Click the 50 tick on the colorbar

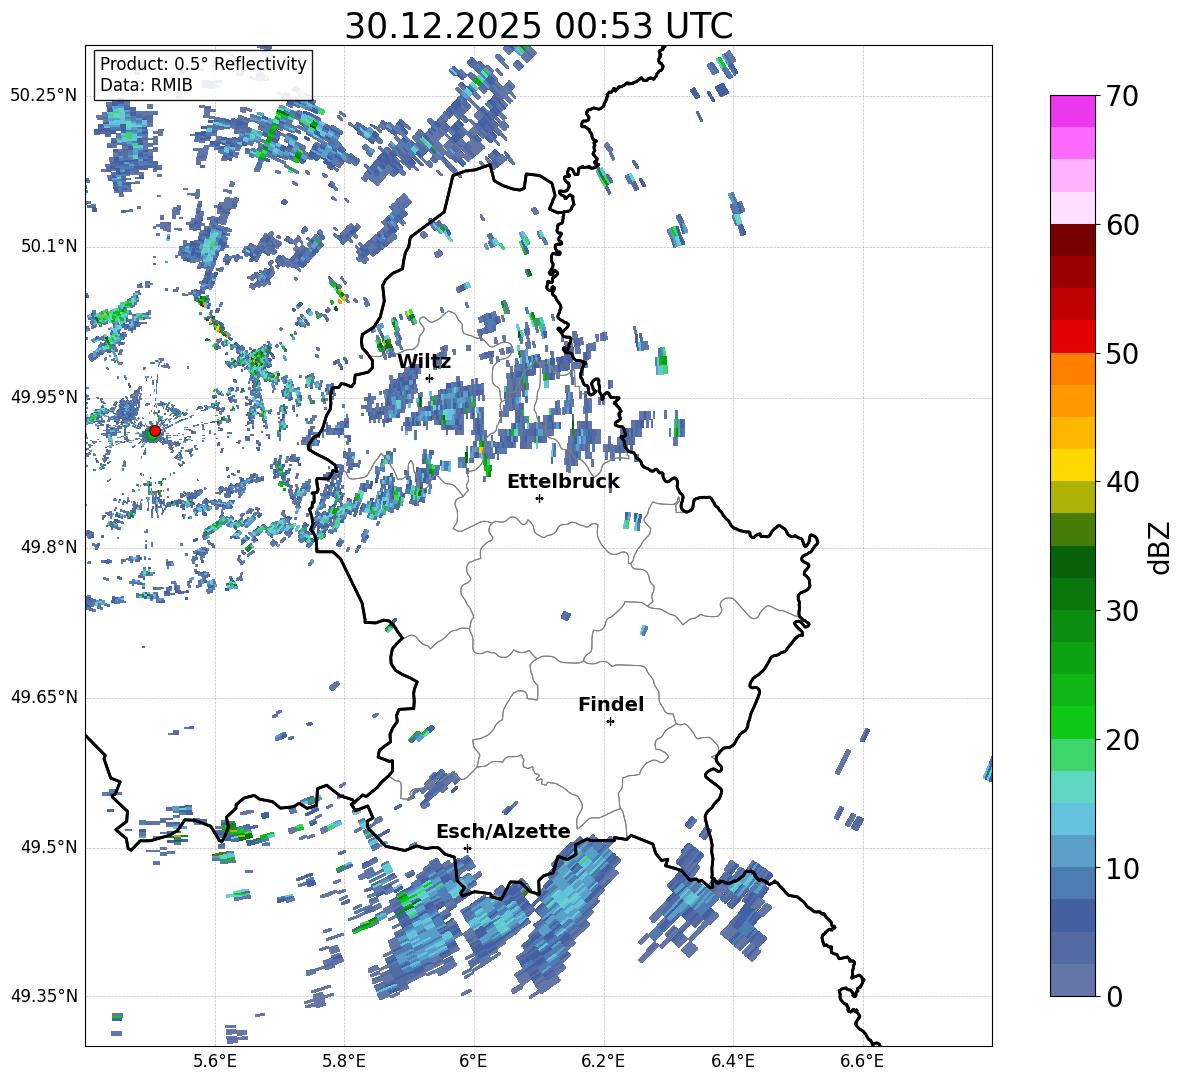[x=1122, y=353]
